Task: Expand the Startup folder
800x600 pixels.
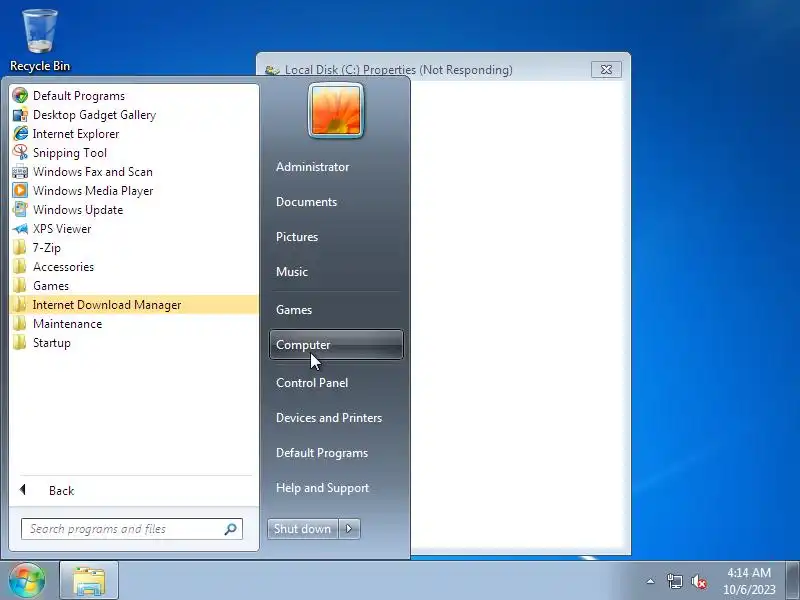Action: 134,343
